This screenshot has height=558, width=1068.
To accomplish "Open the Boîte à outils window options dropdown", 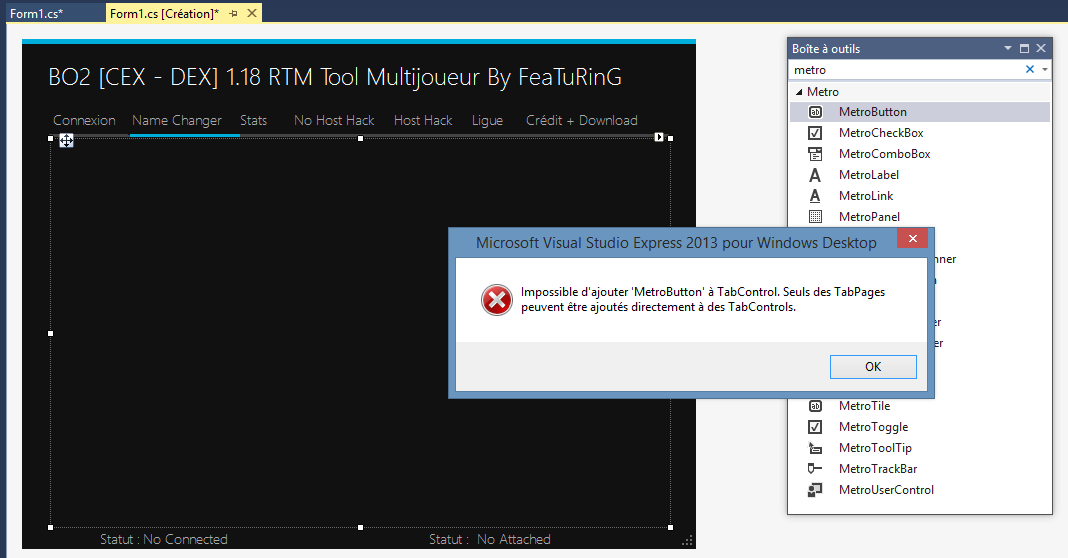I will point(1008,48).
